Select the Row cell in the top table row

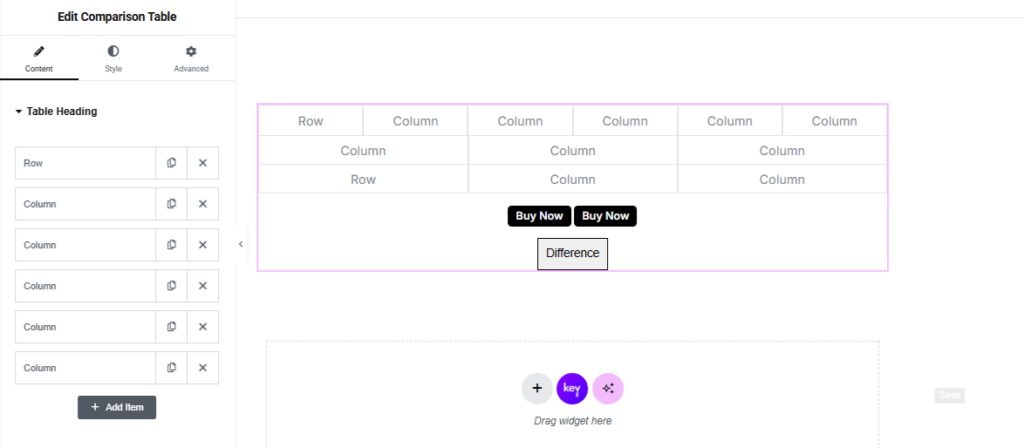click(x=311, y=121)
